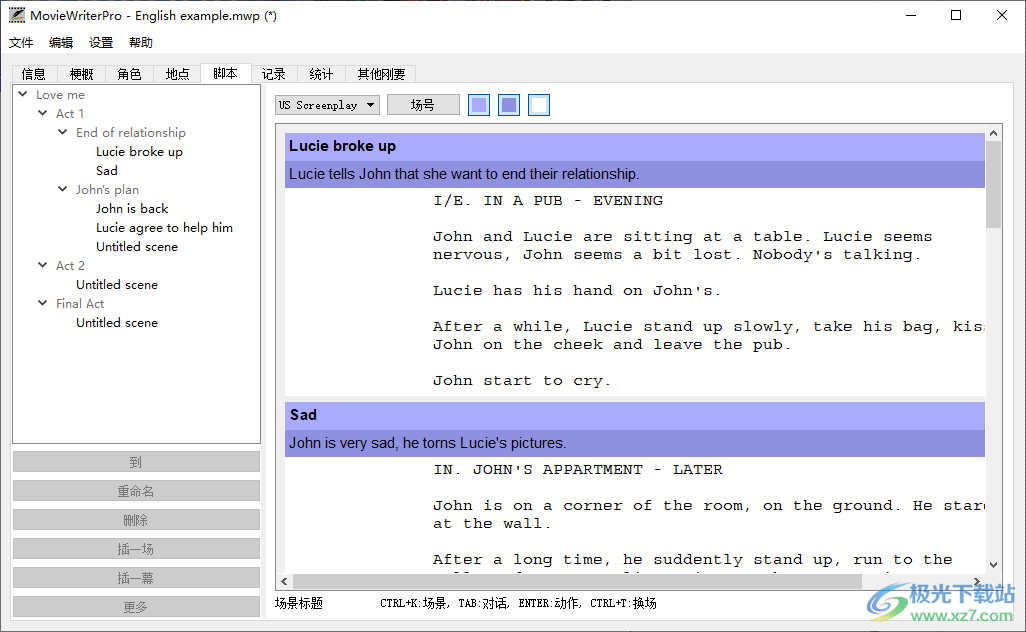1026x632 pixels.
Task: Switch to the 统计 tab
Action: click(321, 74)
